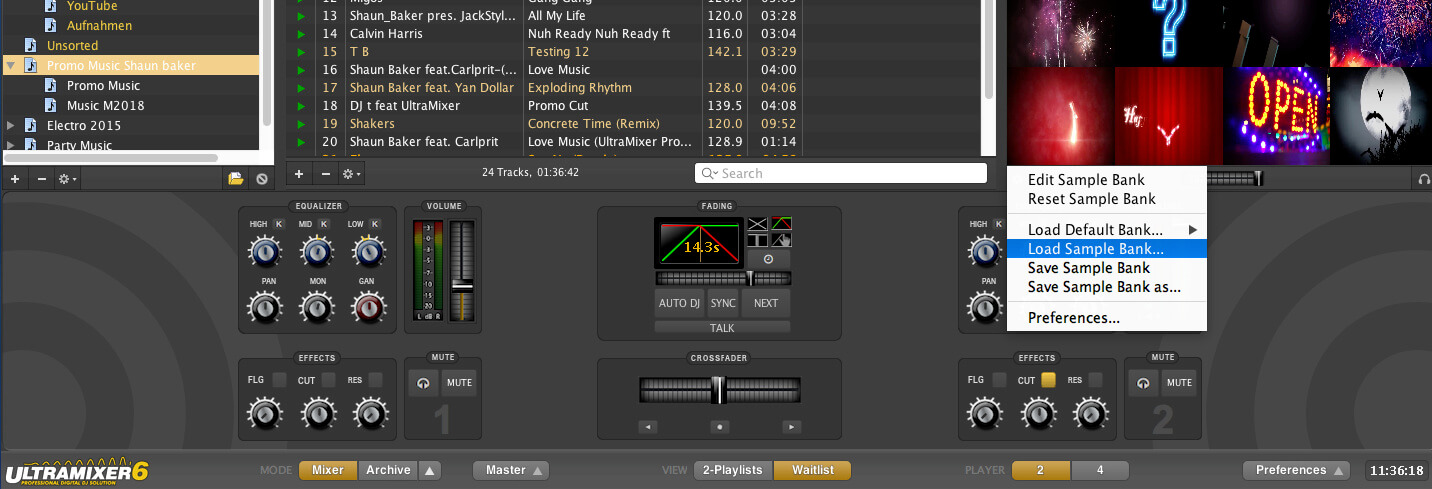Add track with playlist plus icon
The image size is (1432, 489).
(299, 174)
